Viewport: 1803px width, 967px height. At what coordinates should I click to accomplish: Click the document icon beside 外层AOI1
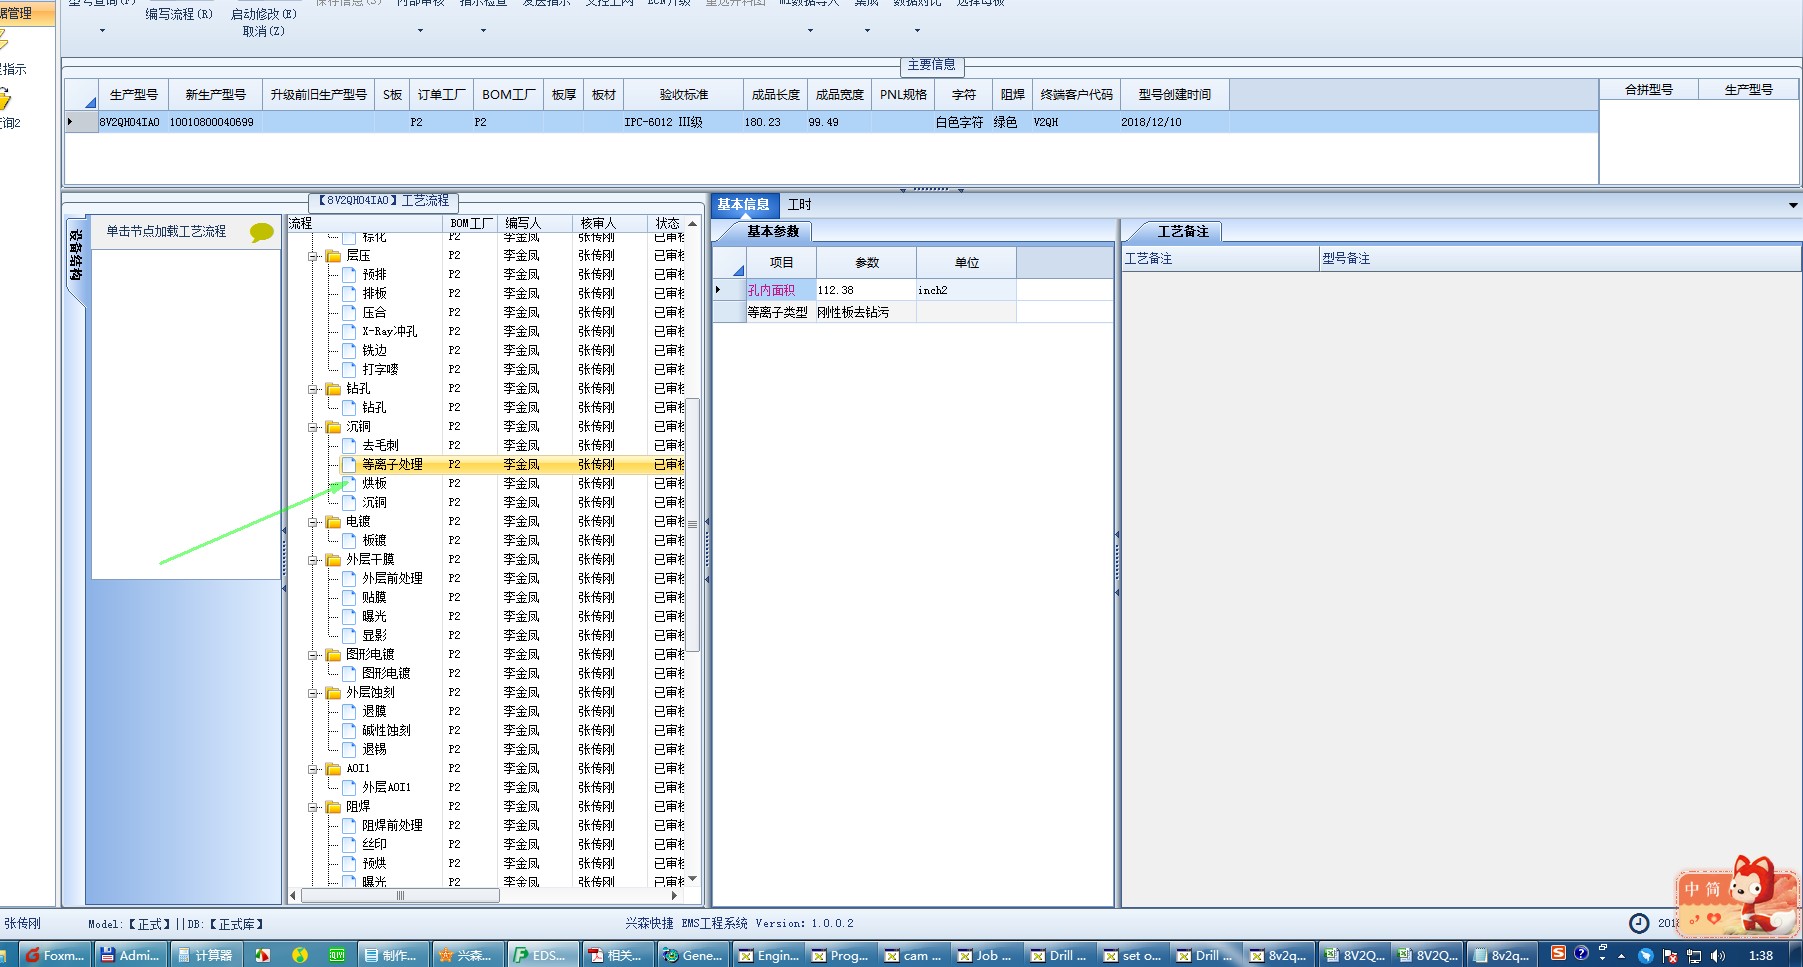click(349, 788)
